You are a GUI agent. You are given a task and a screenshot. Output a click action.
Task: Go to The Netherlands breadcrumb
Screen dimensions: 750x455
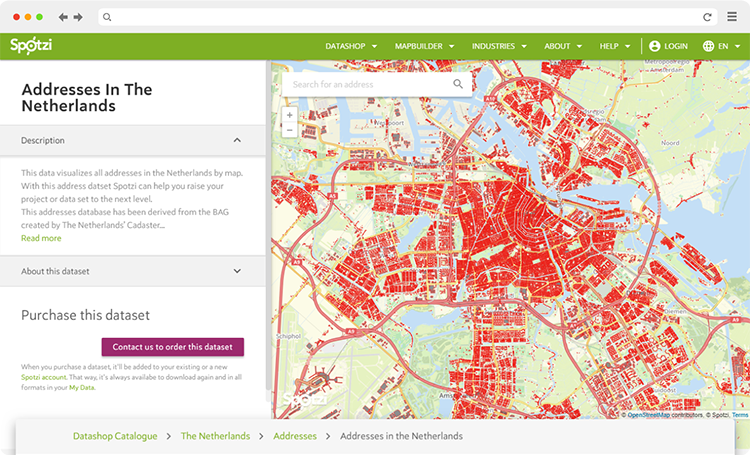click(x=215, y=436)
